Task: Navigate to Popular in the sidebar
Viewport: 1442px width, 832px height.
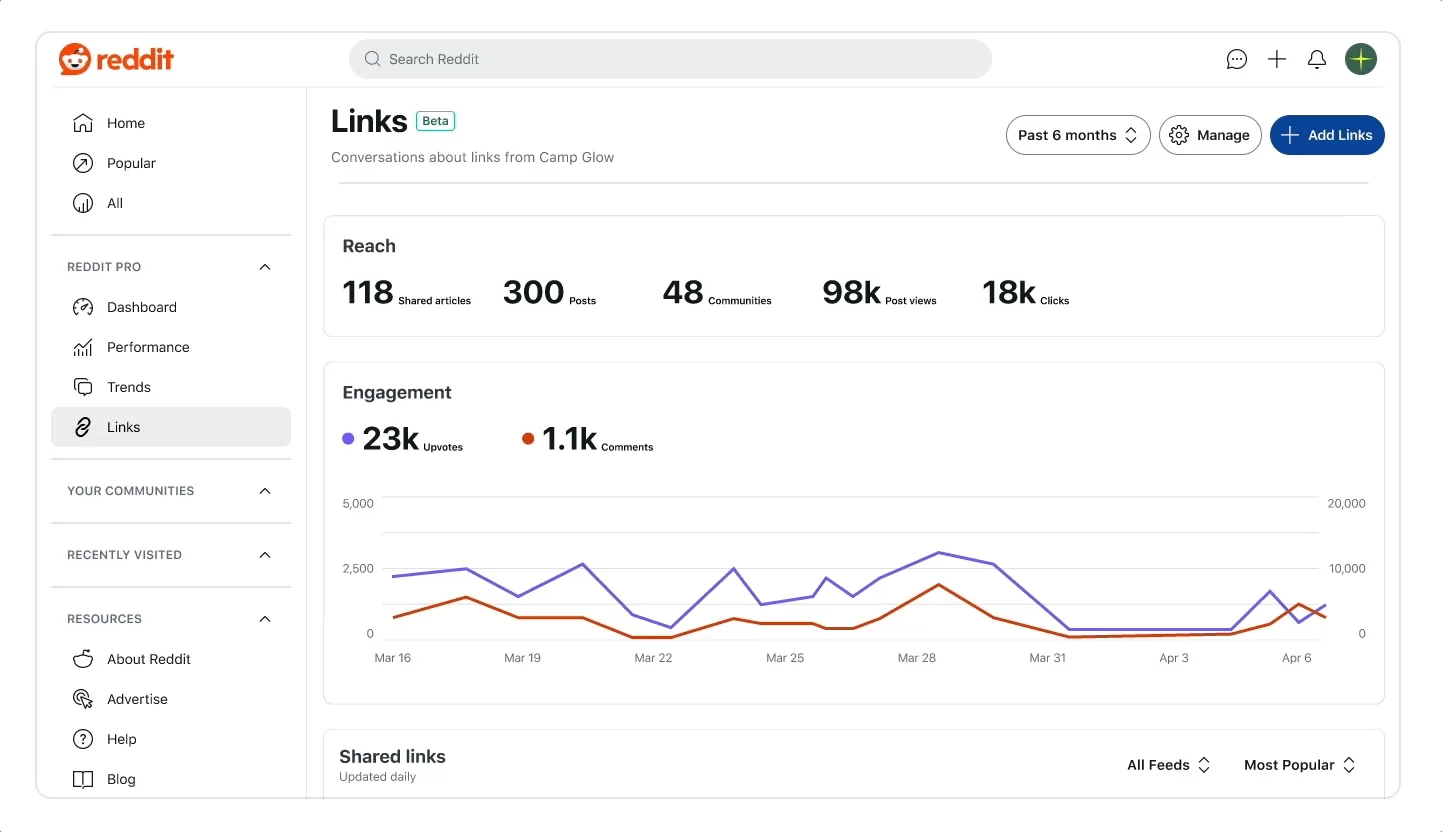Action: [x=131, y=163]
